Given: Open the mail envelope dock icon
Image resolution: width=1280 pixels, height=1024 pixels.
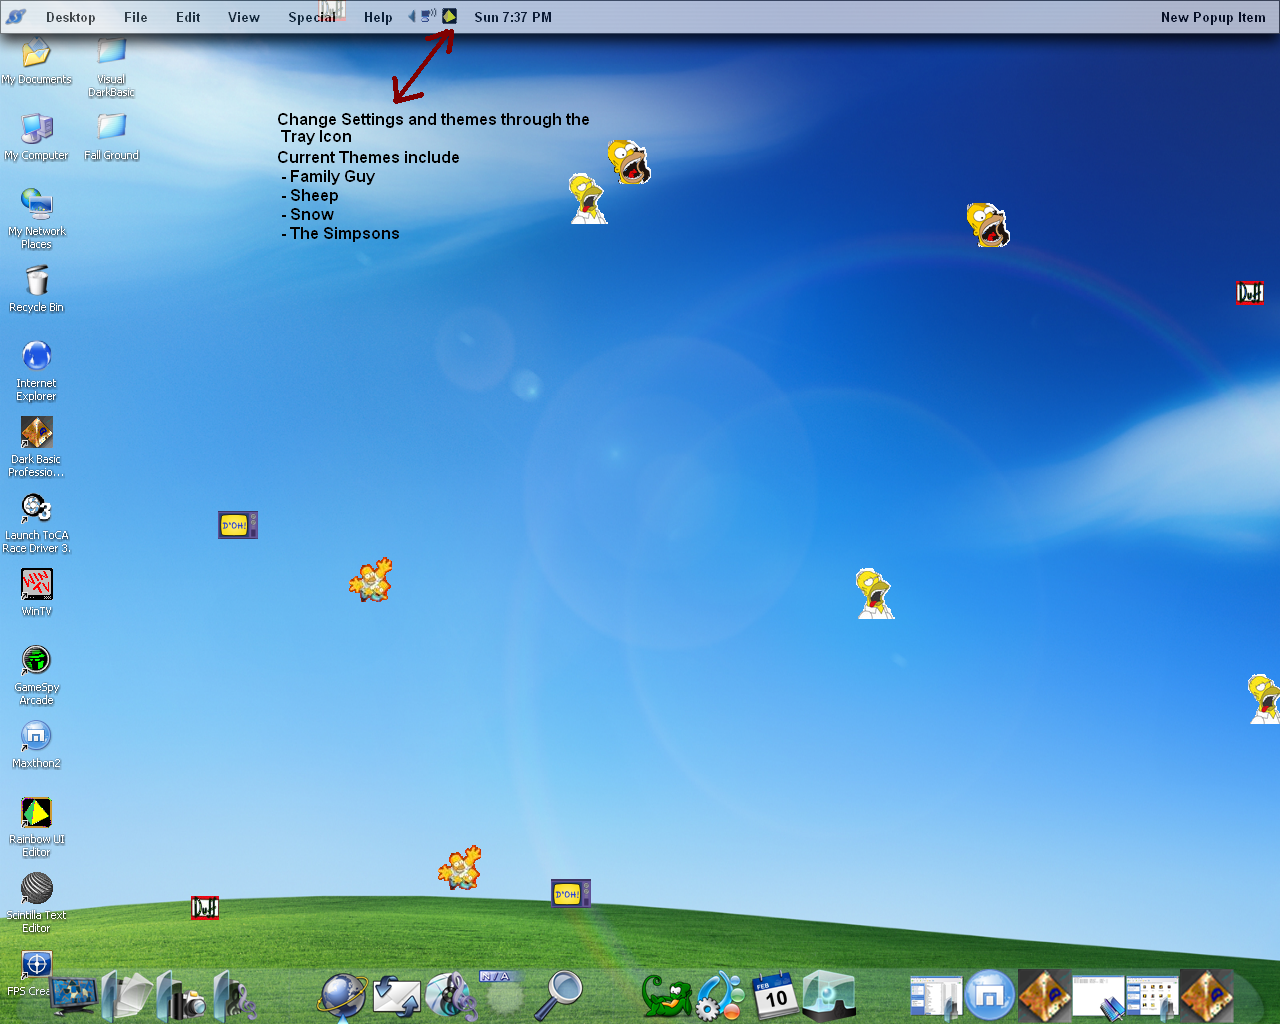Looking at the screenshot, I should 397,997.
